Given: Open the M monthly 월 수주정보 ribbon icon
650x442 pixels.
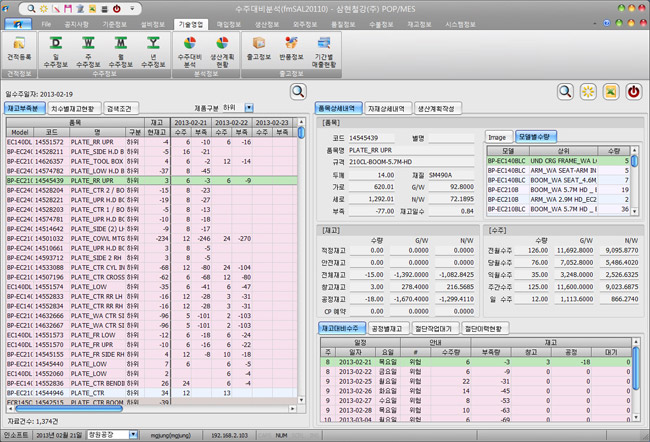Looking at the screenshot, I should 121,52.
